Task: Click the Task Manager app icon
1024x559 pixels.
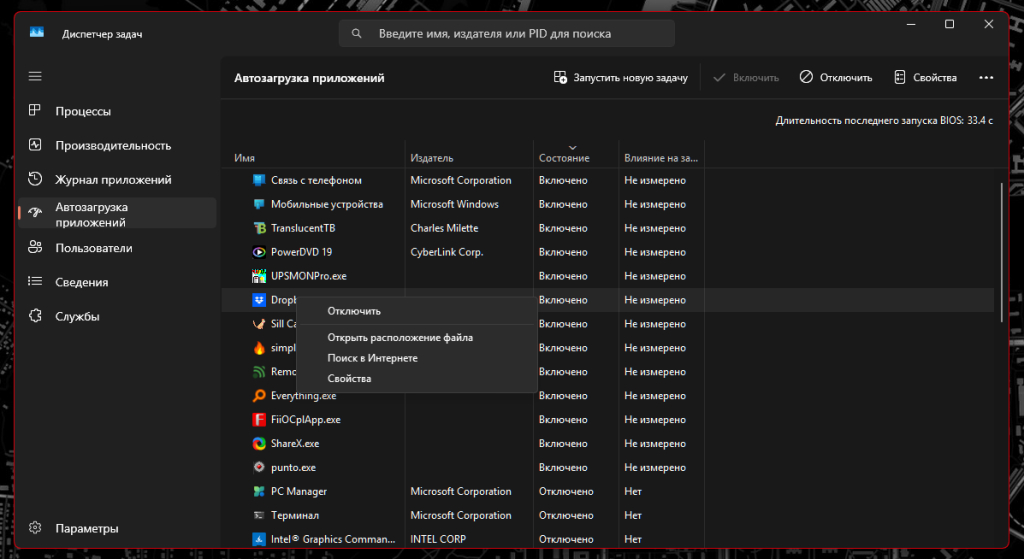Action: tap(37, 33)
